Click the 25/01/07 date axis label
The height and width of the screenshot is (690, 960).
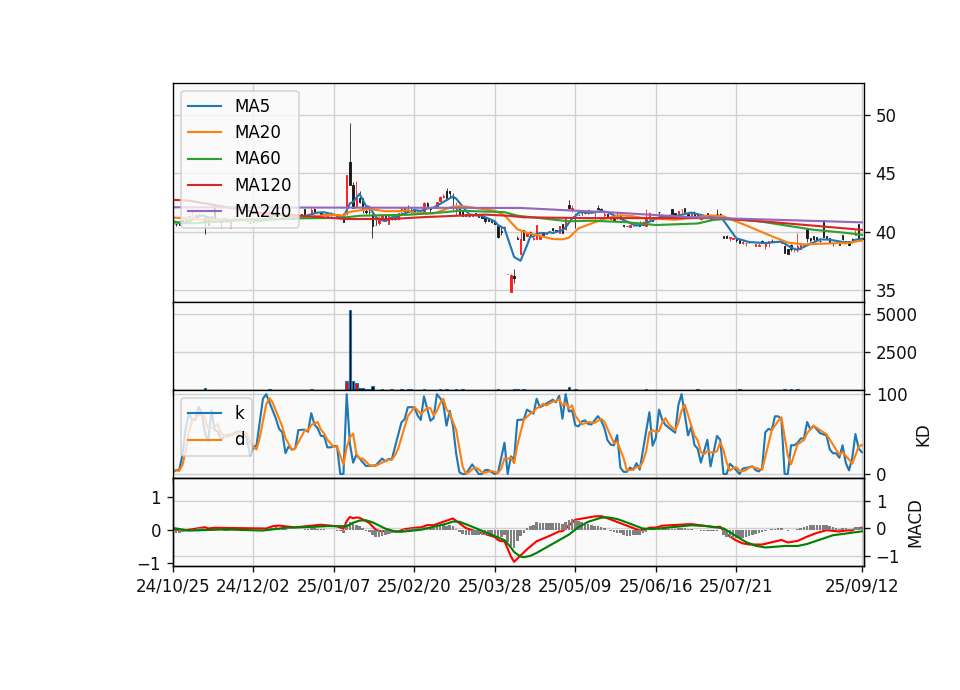[334, 586]
